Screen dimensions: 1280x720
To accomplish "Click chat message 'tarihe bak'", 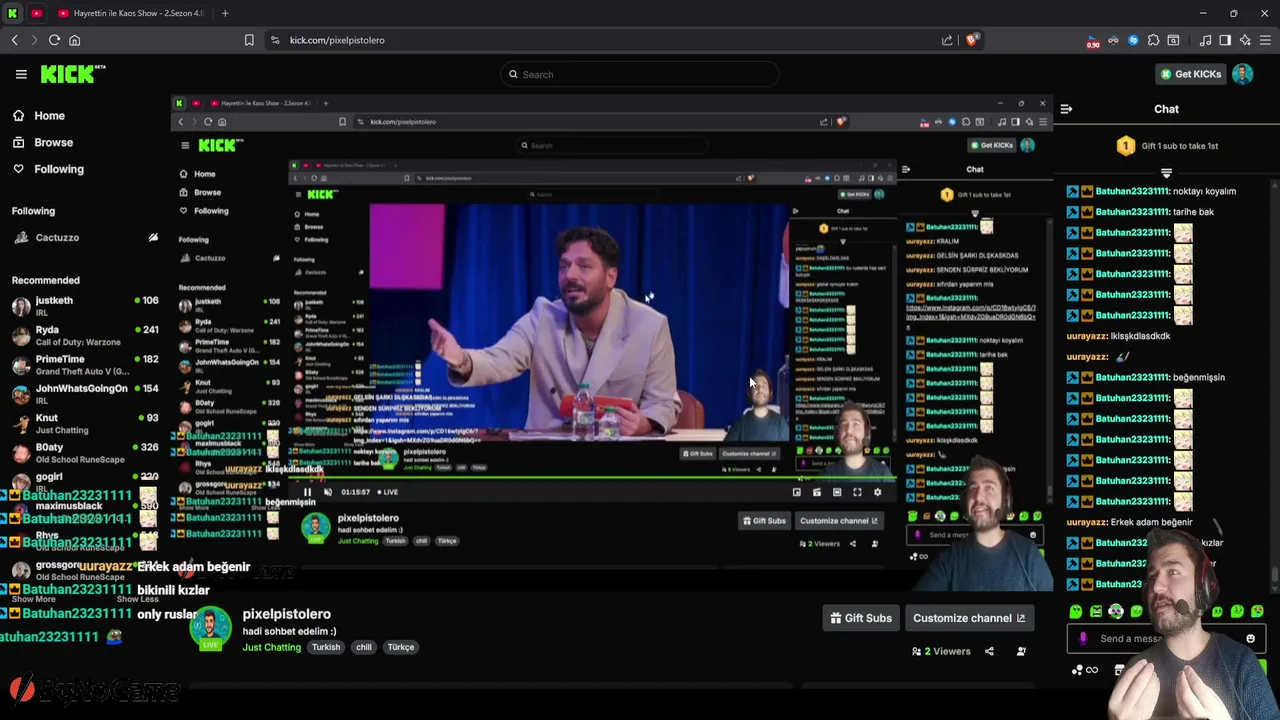I will point(1192,212).
